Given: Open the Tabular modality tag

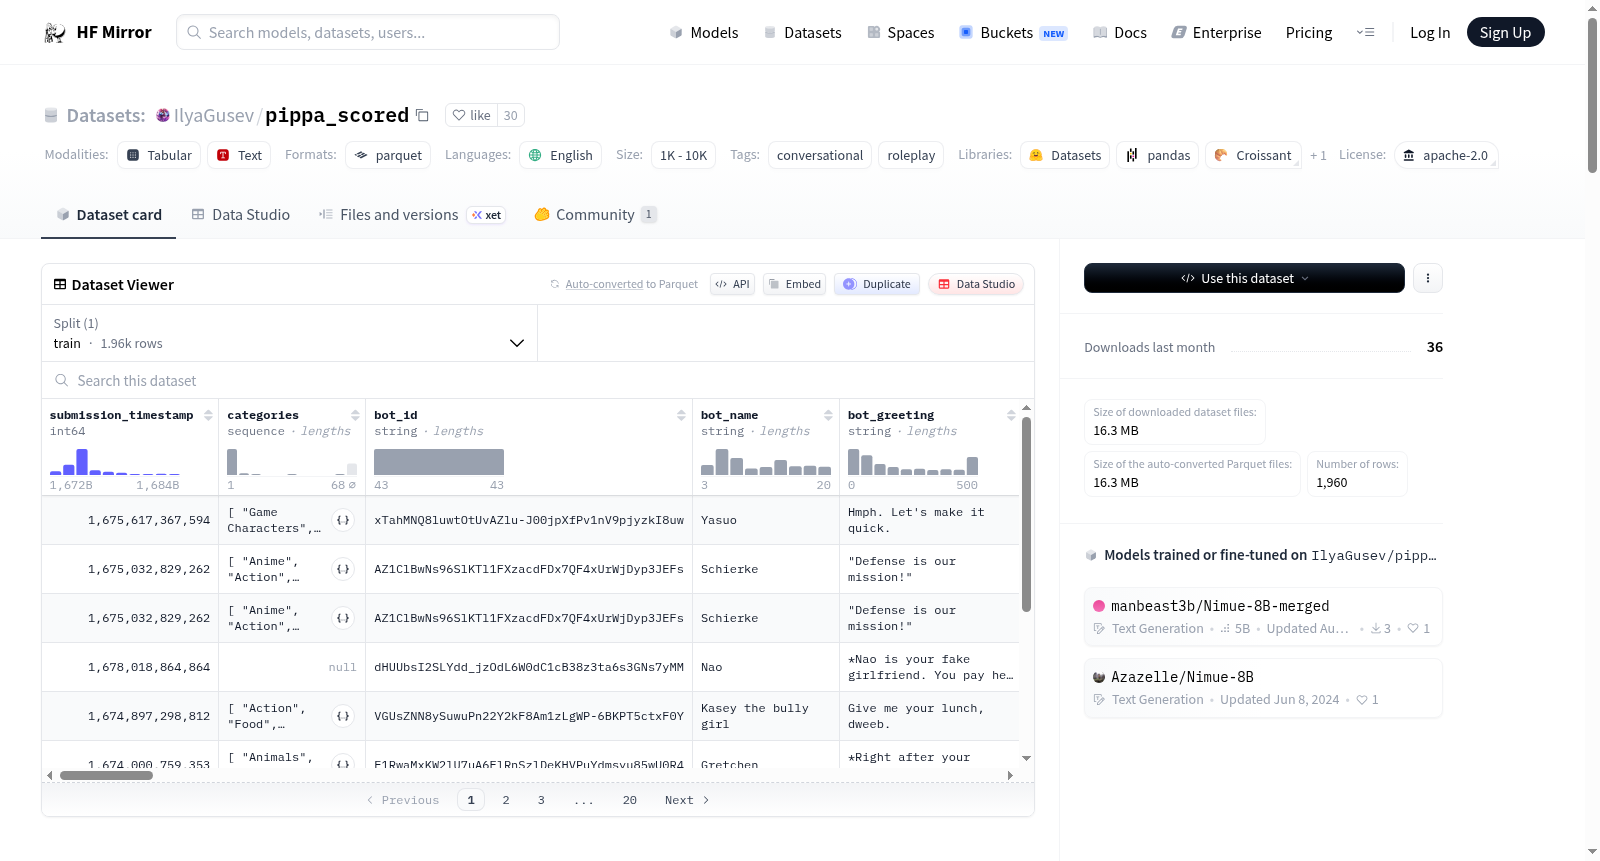Looking at the screenshot, I should [x=159, y=155].
